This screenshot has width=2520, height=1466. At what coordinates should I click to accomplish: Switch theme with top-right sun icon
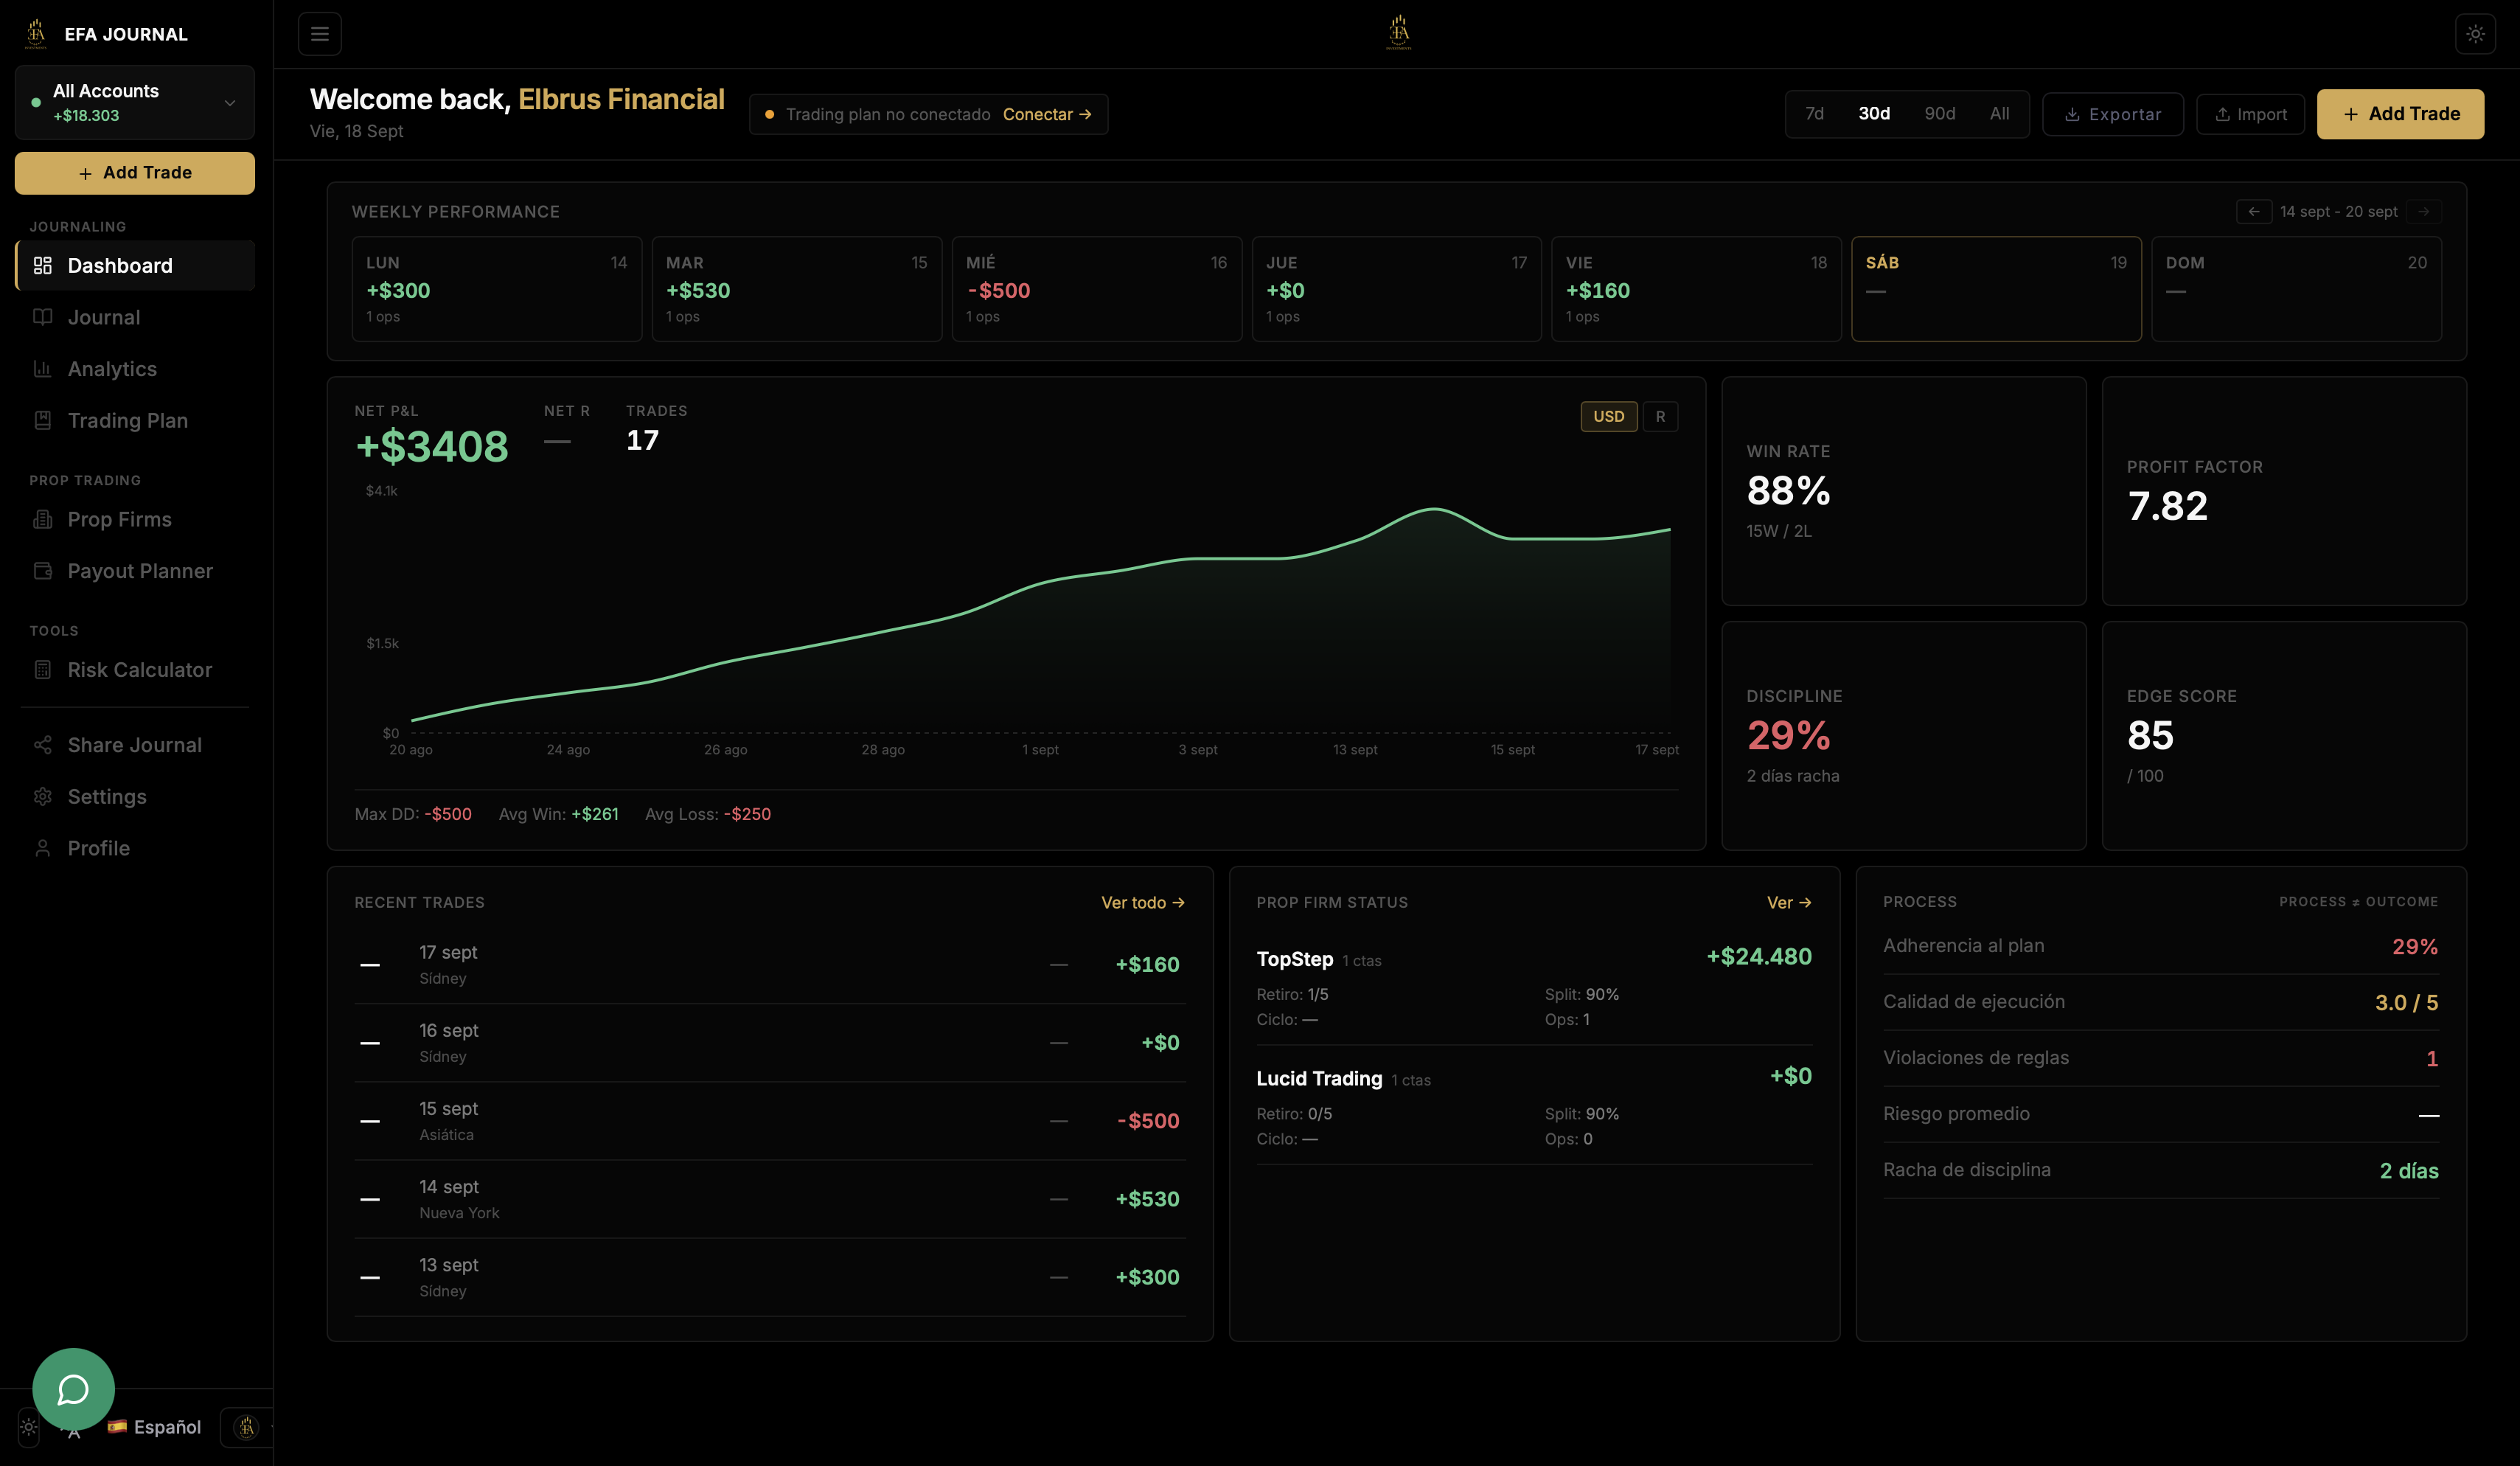point(2475,34)
